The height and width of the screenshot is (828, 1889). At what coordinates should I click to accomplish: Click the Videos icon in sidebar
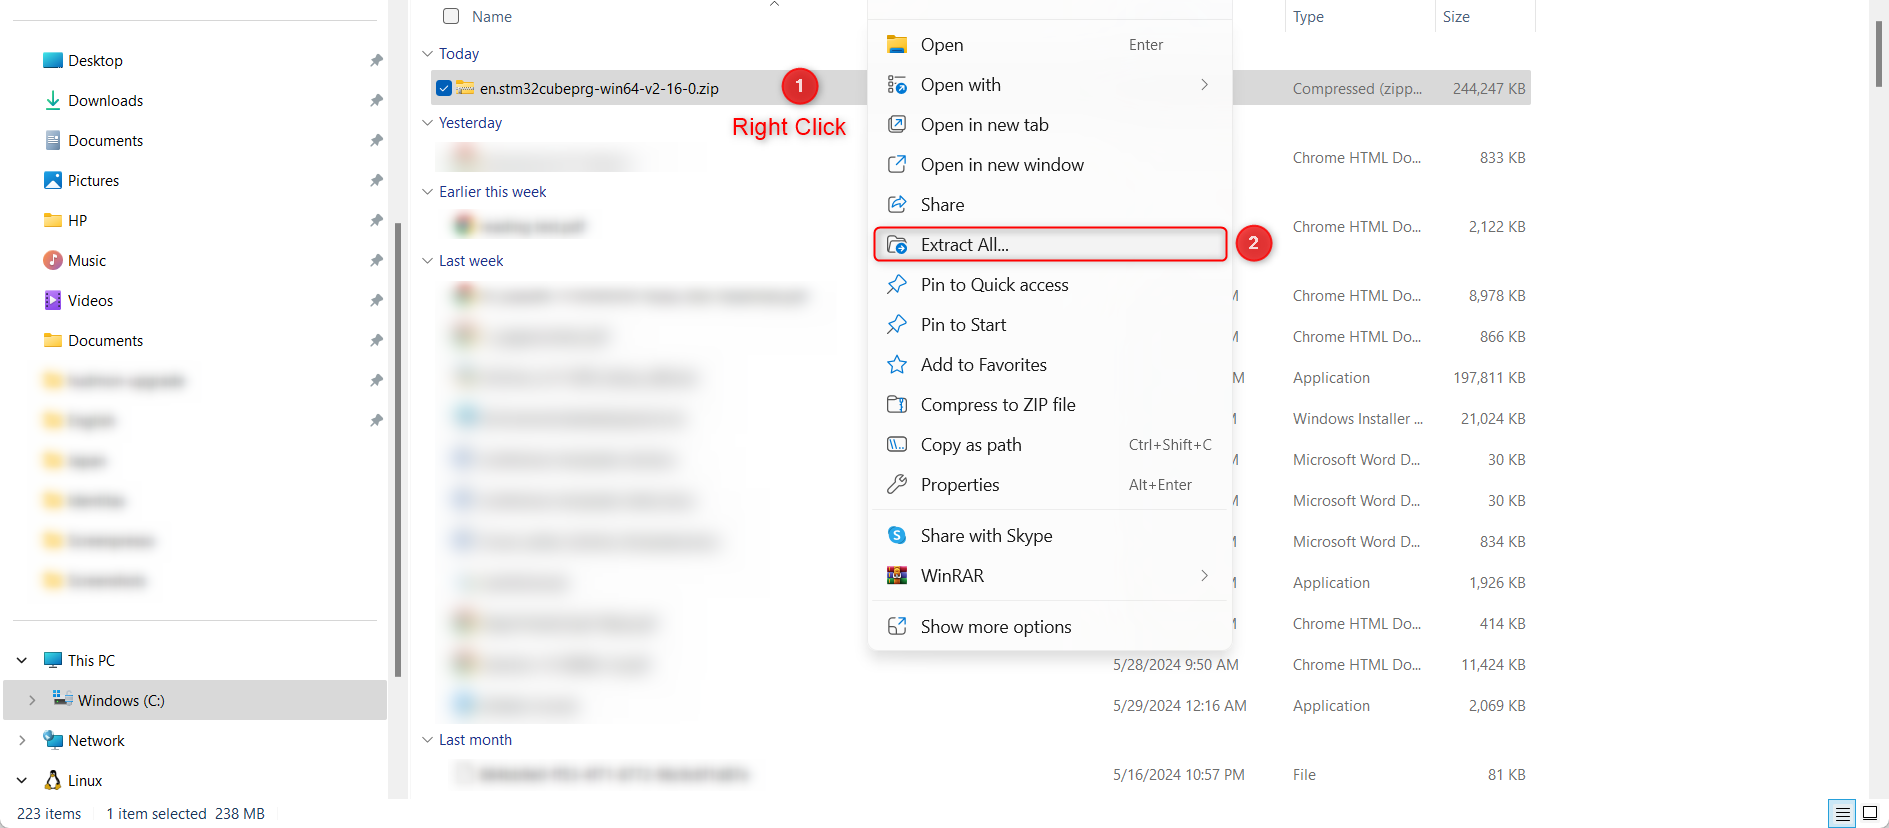pos(53,301)
